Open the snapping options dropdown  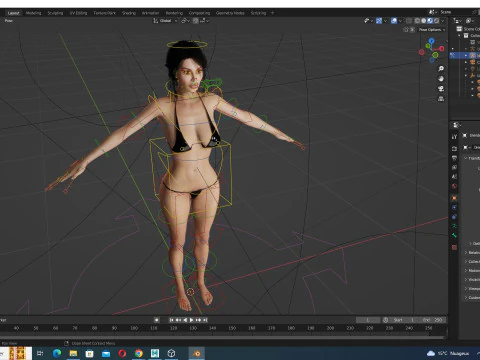tap(204, 21)
